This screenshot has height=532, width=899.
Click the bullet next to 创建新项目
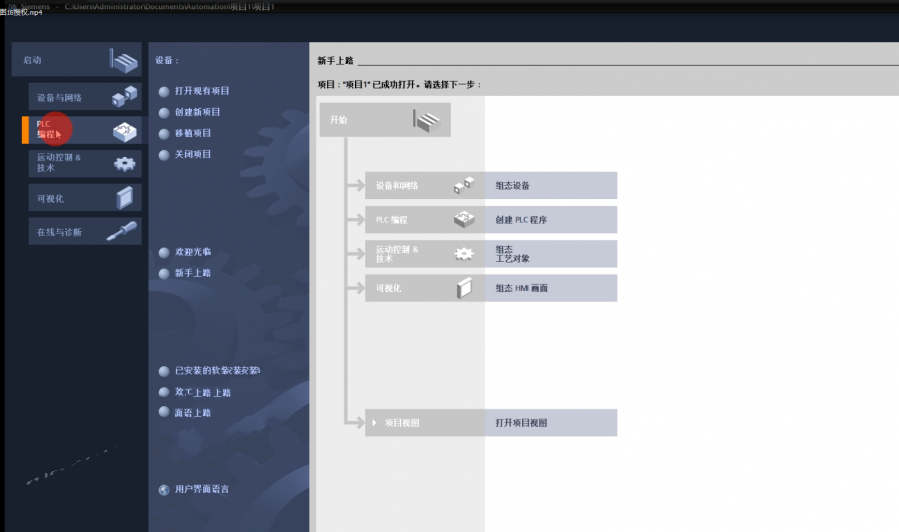coord(164,113)
